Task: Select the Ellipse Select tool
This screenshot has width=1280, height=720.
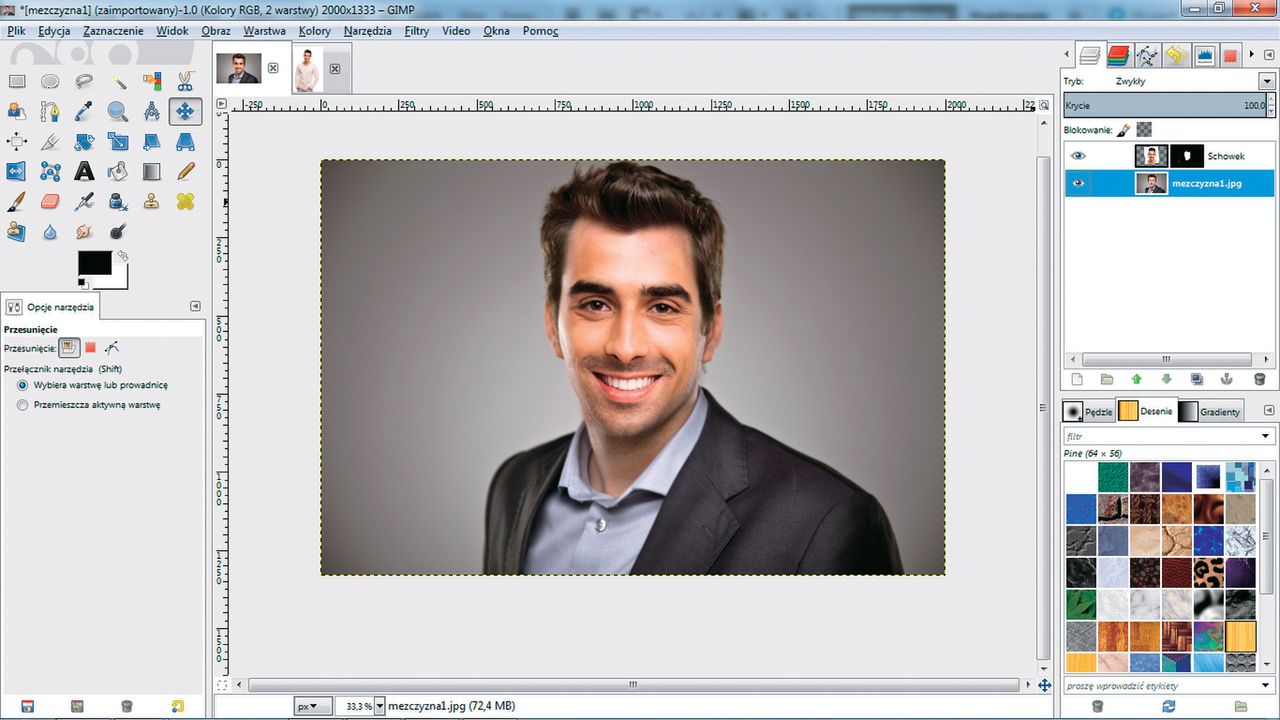Action: click(50, 81)
